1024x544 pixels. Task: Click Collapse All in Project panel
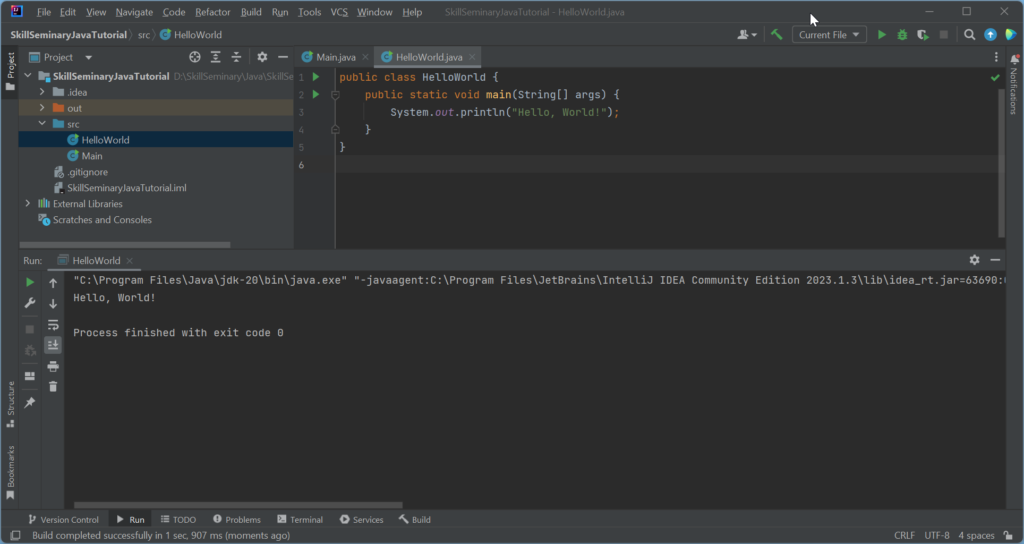point(236,57)
